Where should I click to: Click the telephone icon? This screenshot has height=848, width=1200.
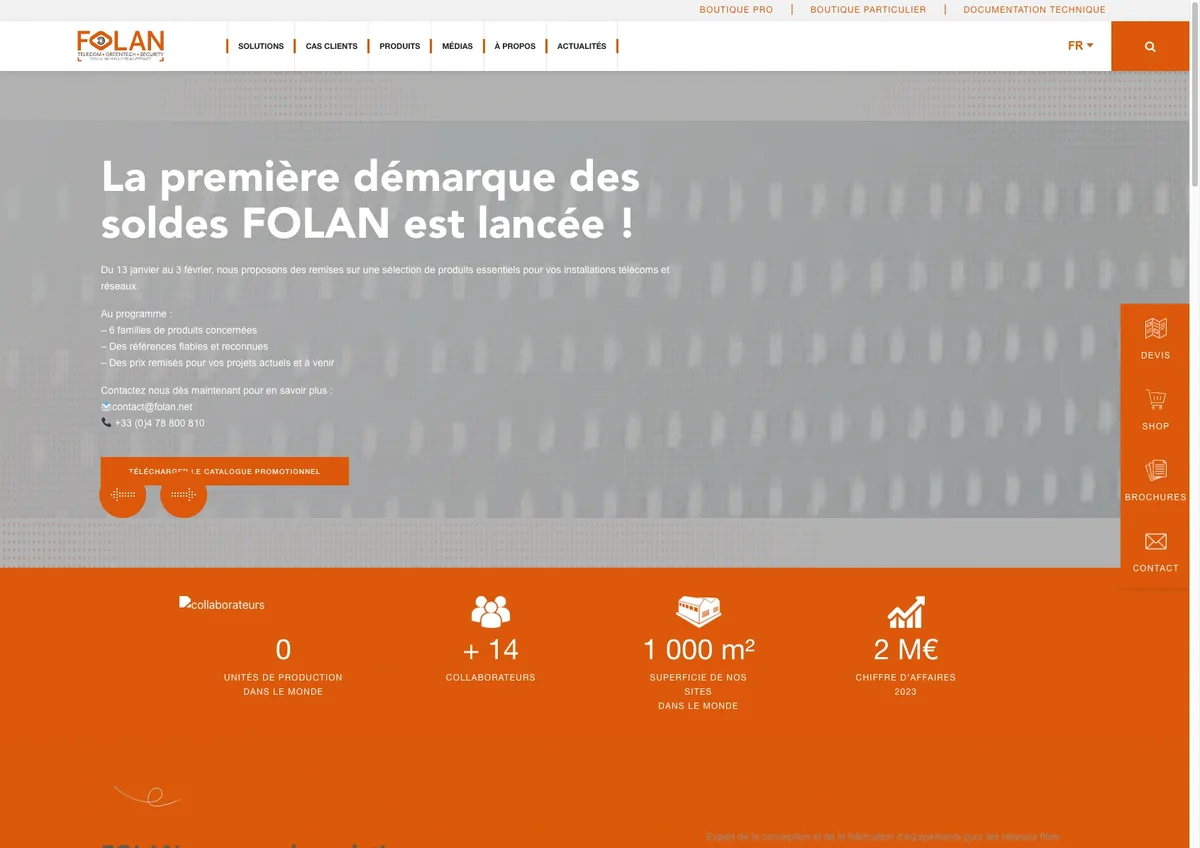(x=106, y=422)
